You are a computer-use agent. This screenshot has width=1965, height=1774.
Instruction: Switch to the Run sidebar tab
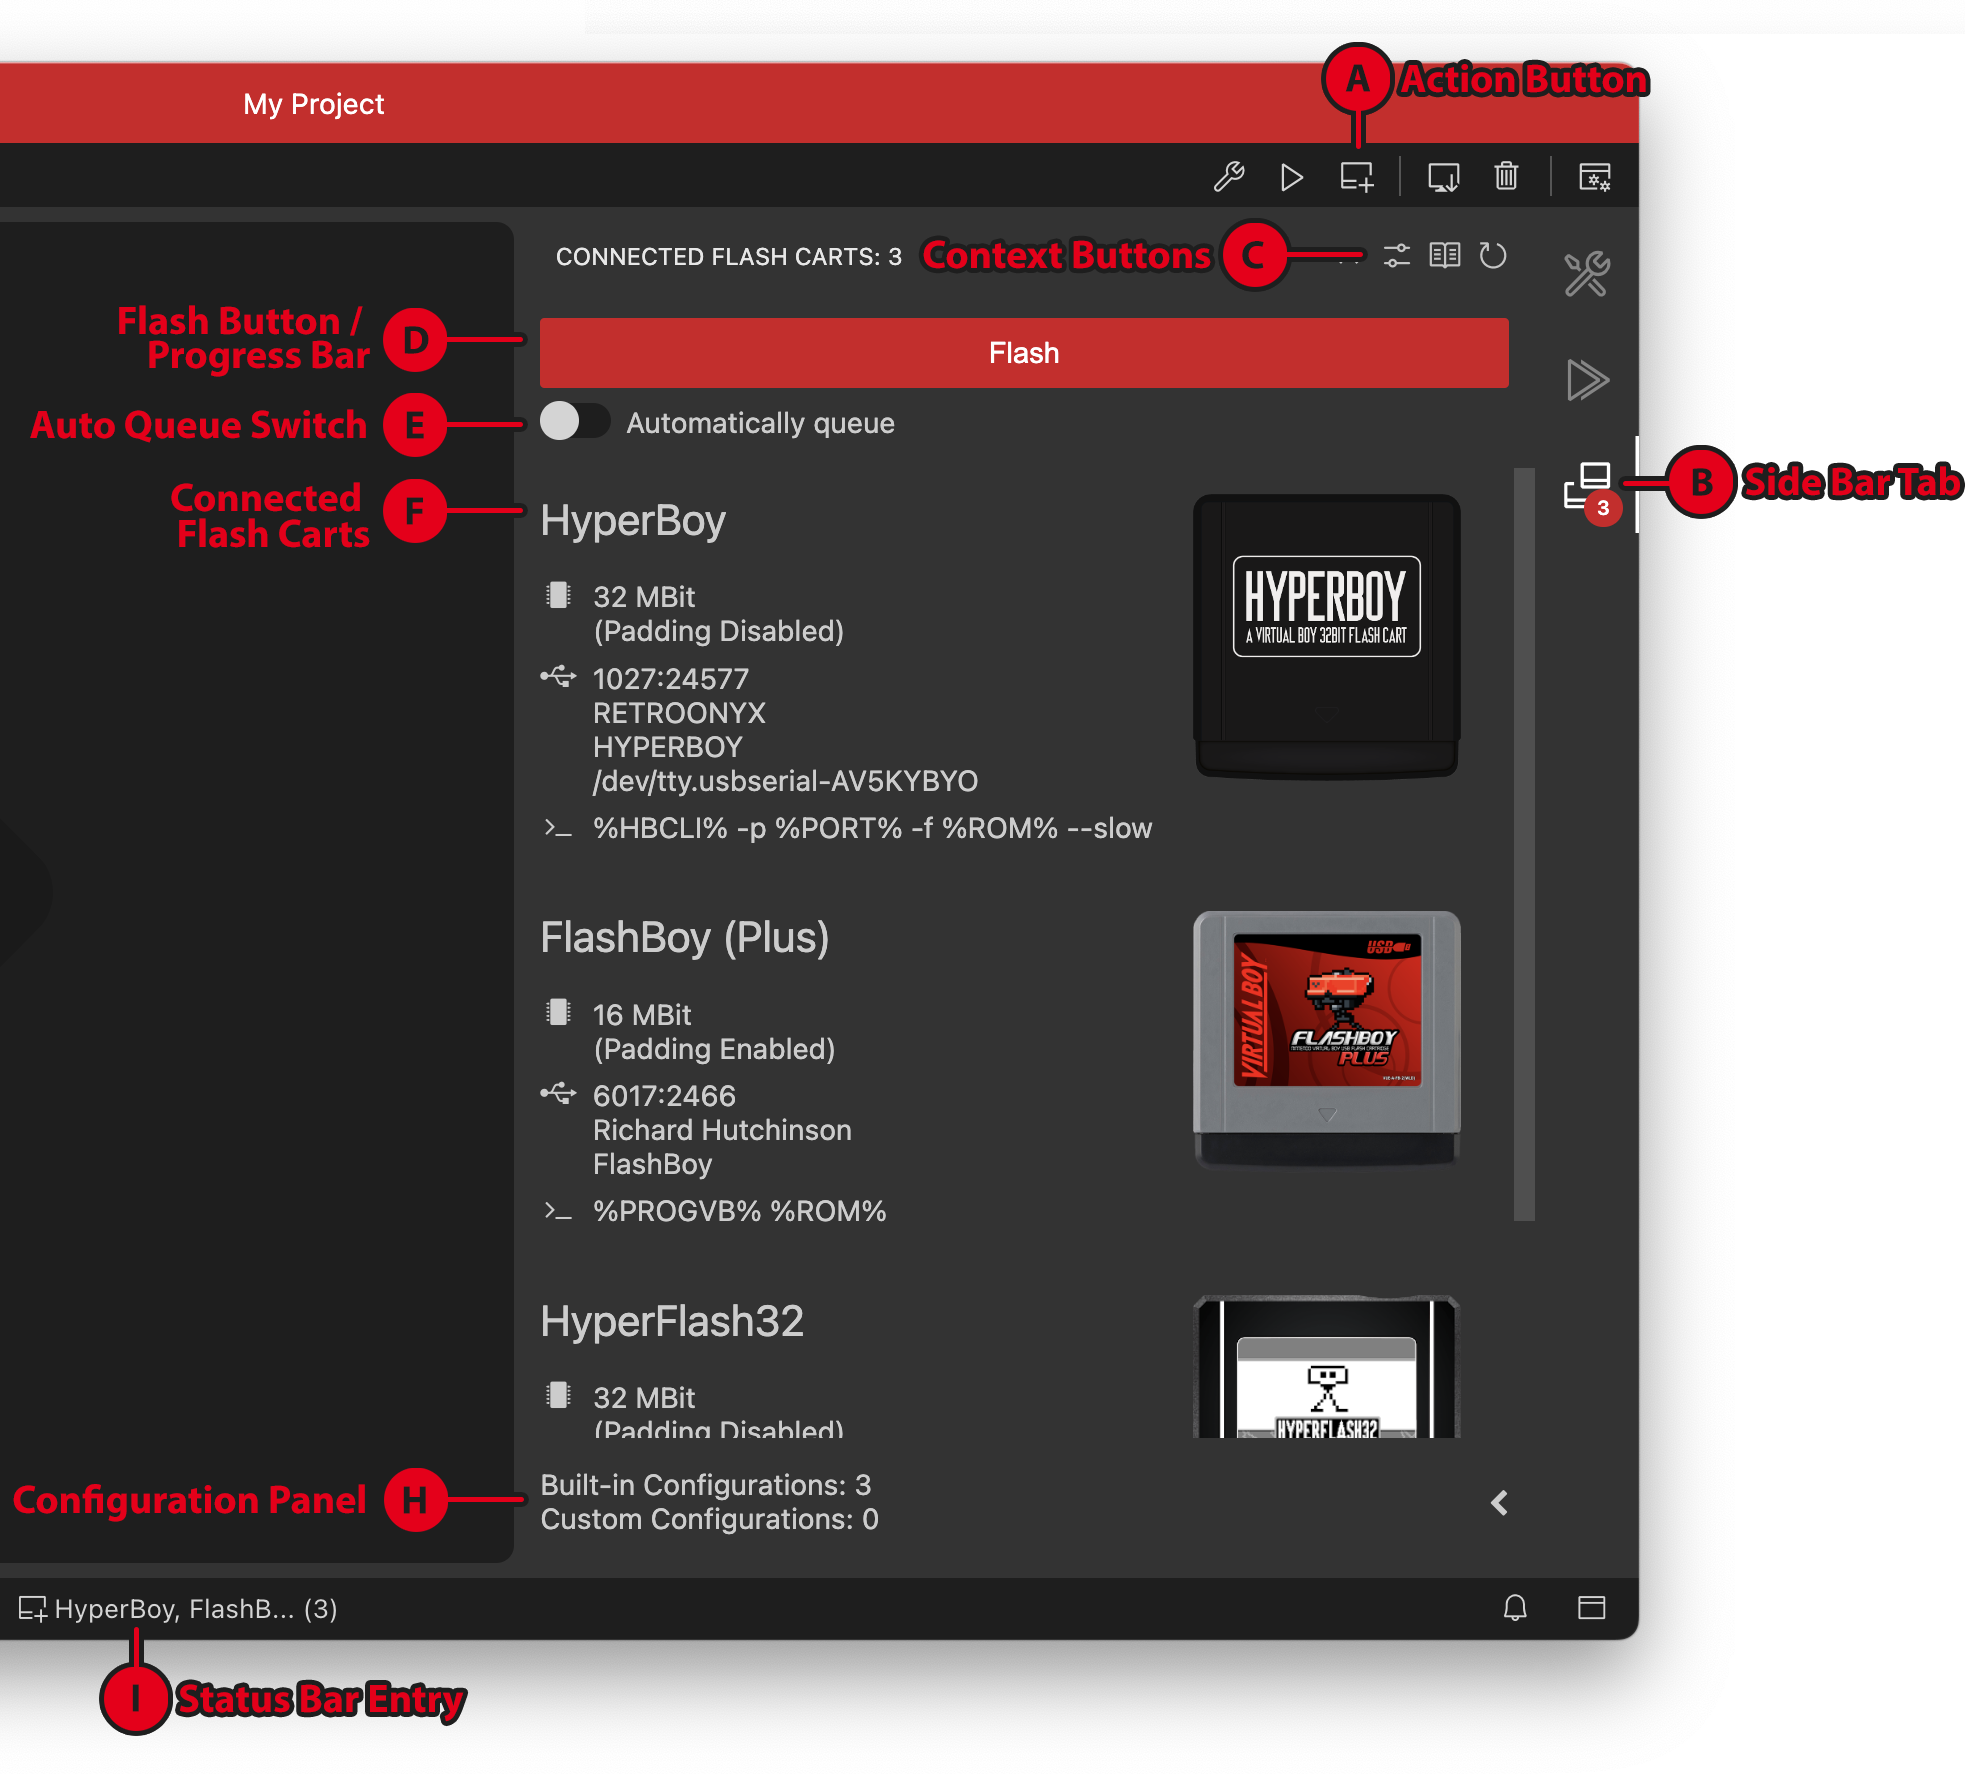(1587, 380)
